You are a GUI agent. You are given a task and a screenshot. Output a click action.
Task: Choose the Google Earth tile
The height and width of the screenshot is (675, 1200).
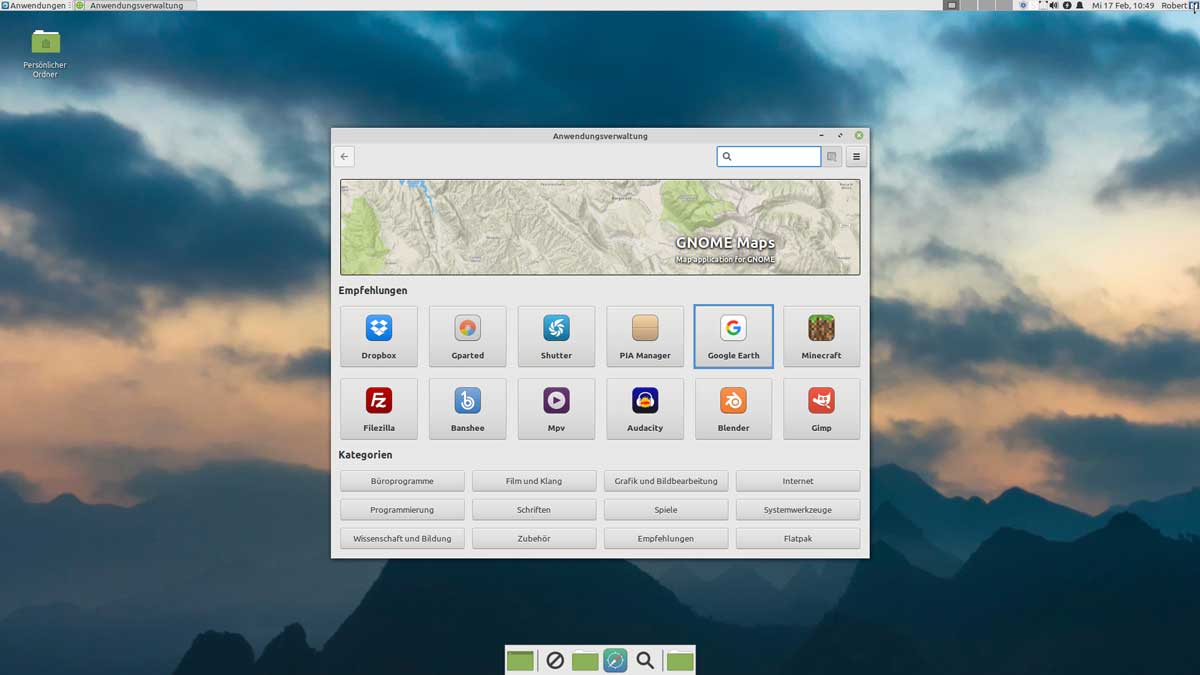coord(733,337)
